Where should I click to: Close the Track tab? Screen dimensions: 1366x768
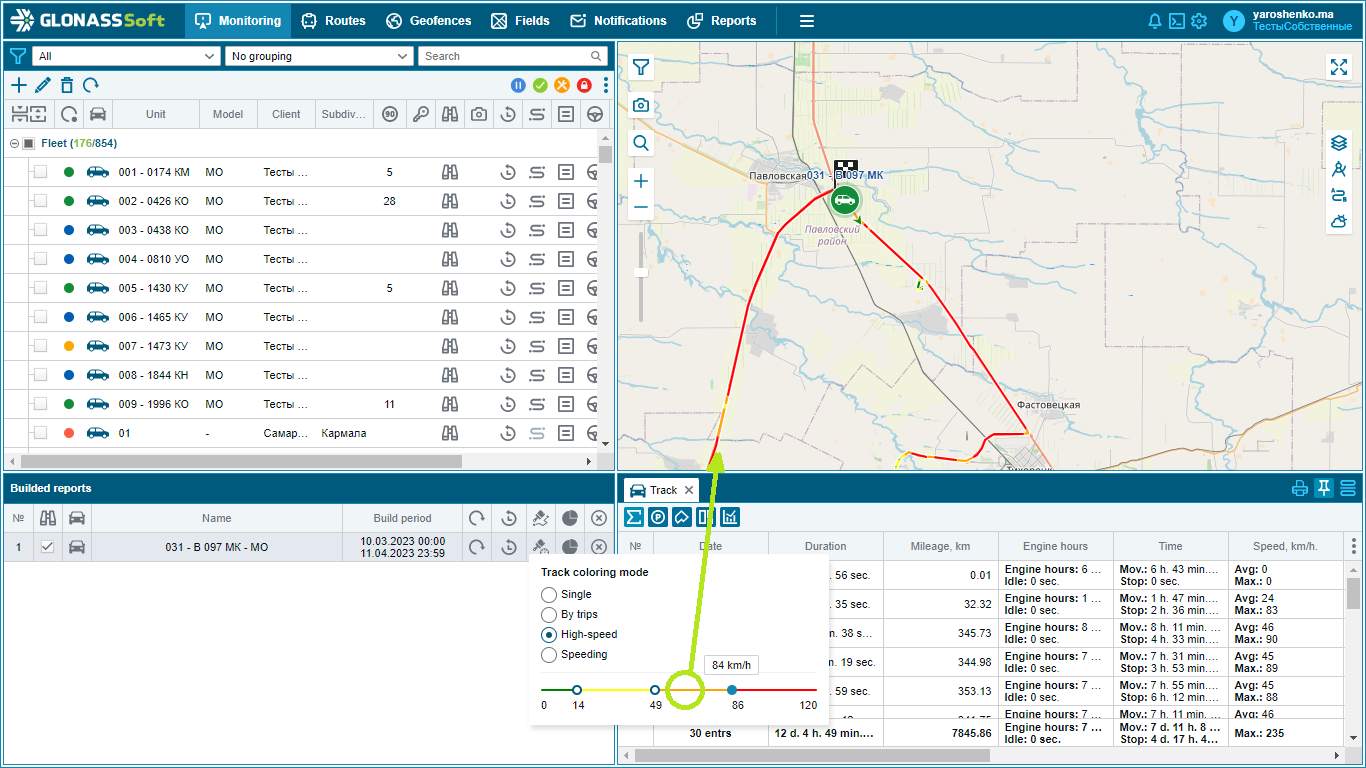tap(689, 490)
